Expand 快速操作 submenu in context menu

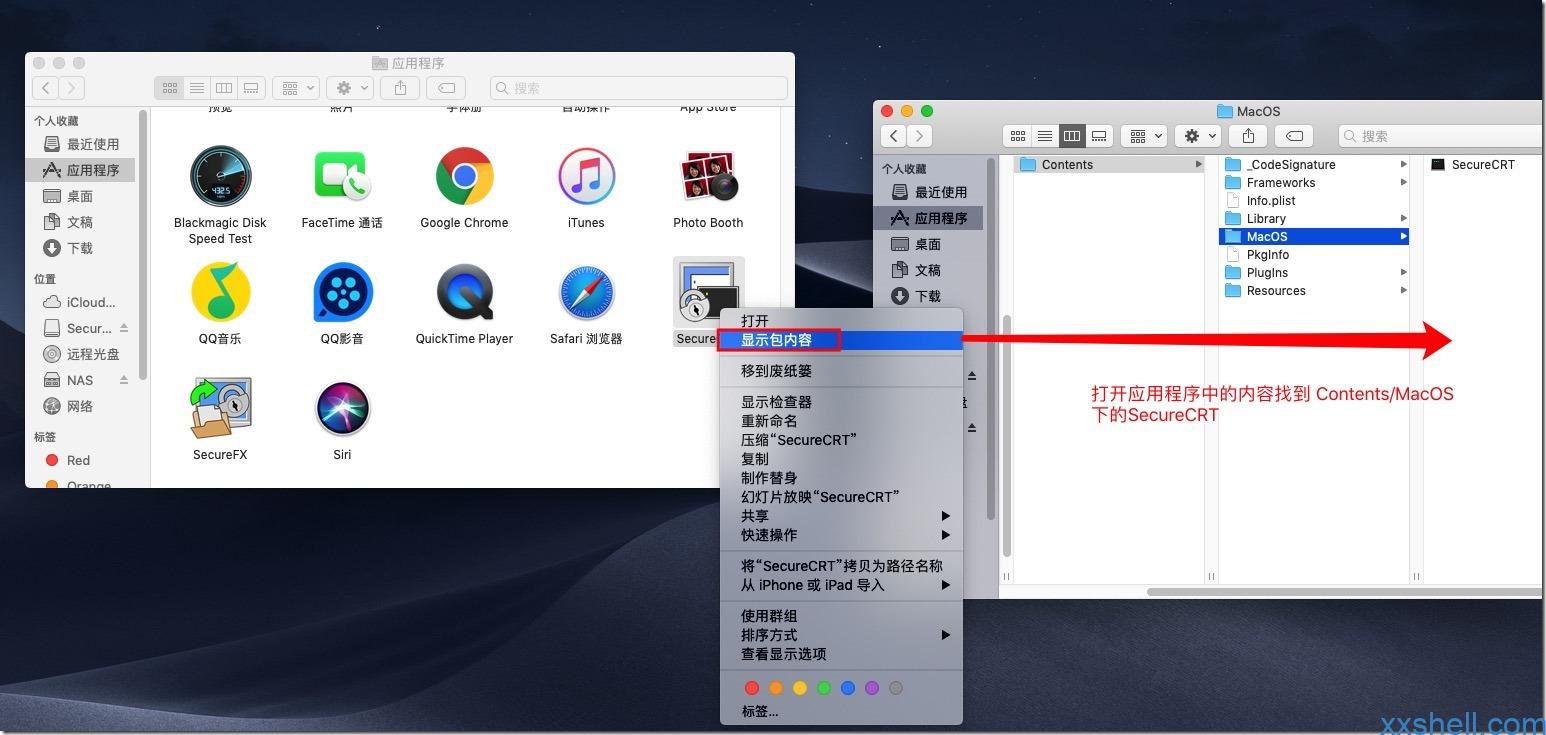click(x=841, y=535)
